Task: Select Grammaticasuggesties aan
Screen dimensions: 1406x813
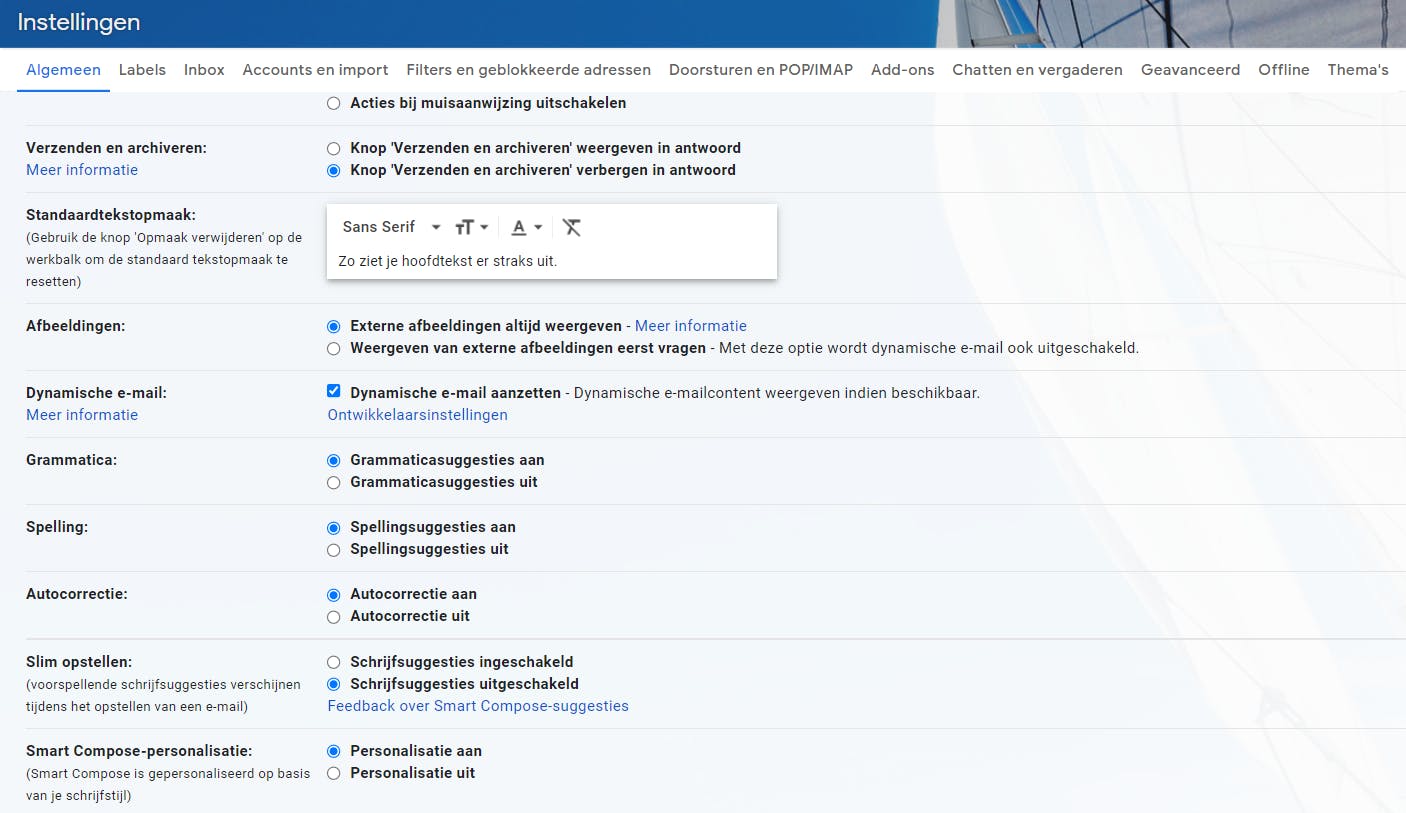Action: pos(334,460)
